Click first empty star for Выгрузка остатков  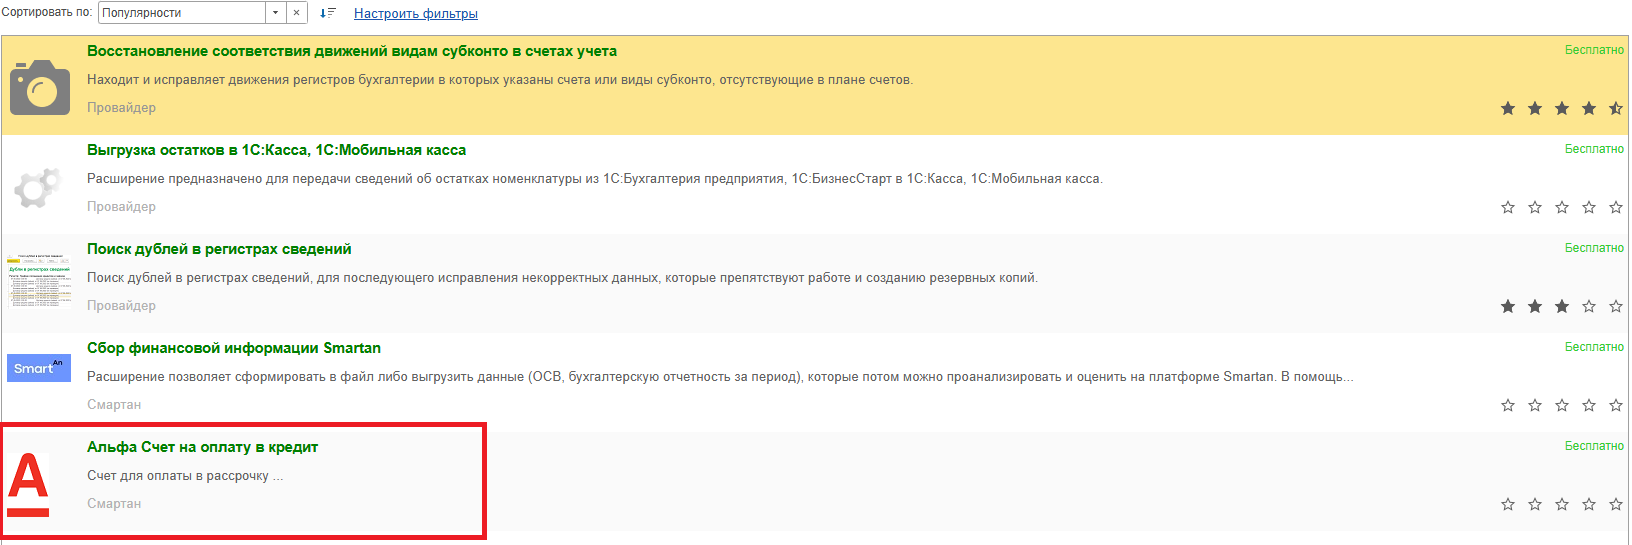pos(1508,207)
